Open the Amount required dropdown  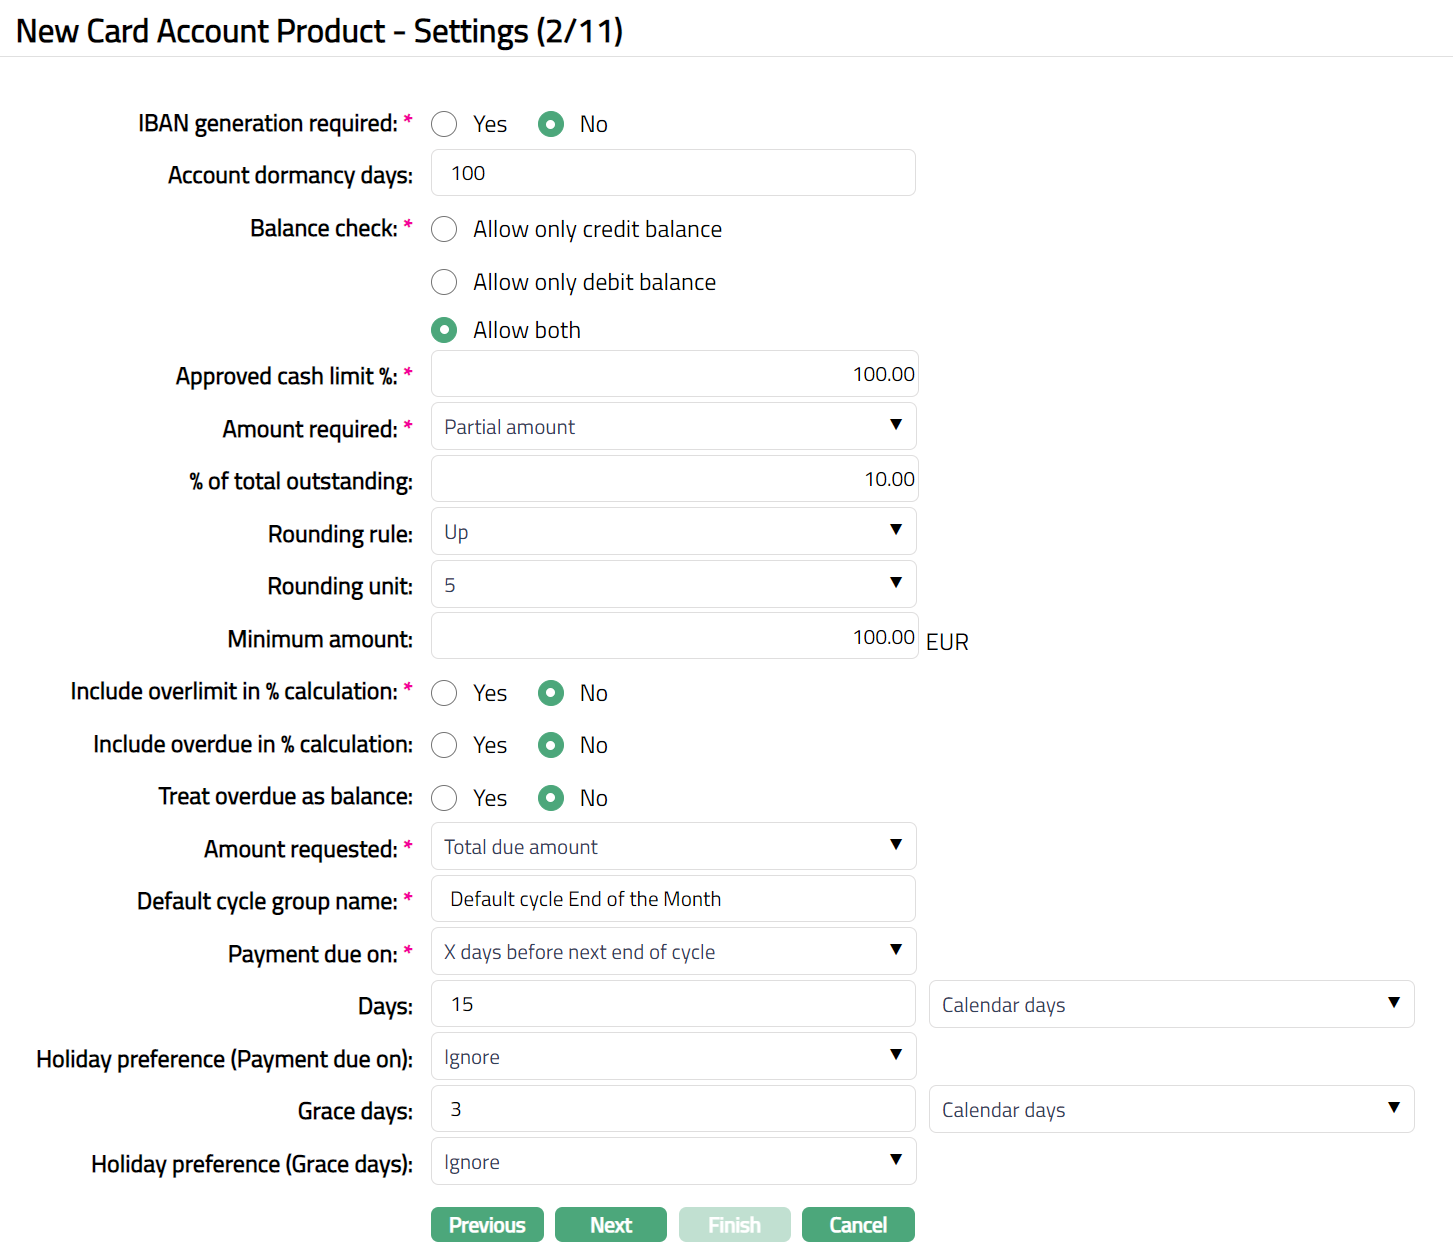pos(673,427)
